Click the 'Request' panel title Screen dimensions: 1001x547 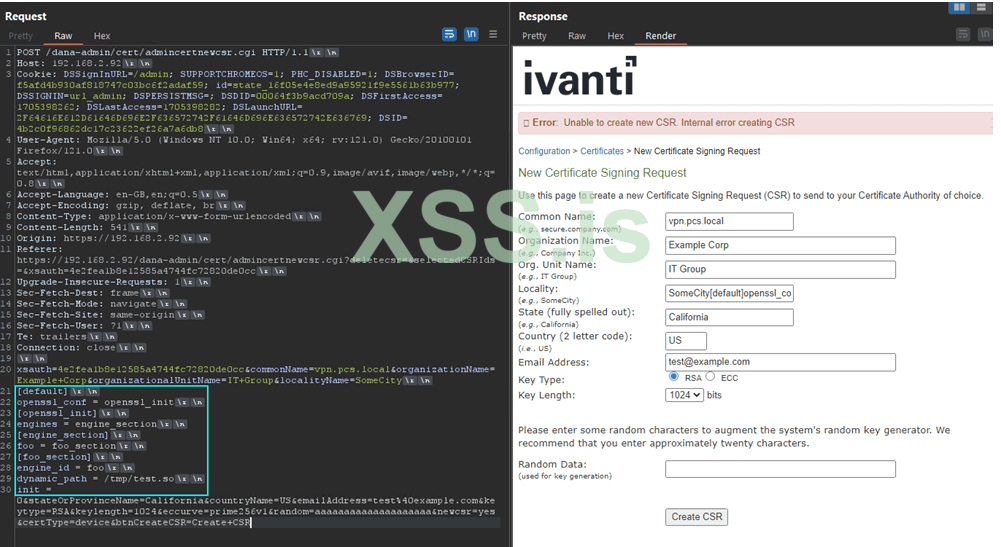(x=26, y=16)
